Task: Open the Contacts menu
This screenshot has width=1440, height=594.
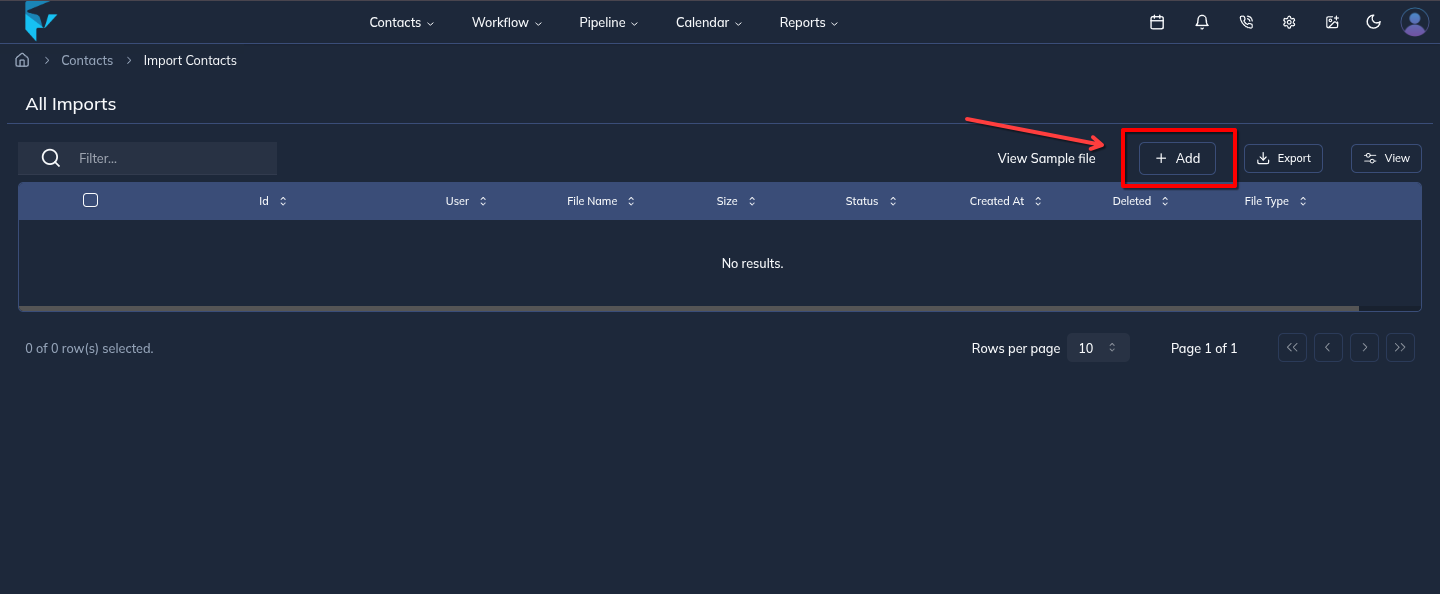Action: tap(399, 21)
